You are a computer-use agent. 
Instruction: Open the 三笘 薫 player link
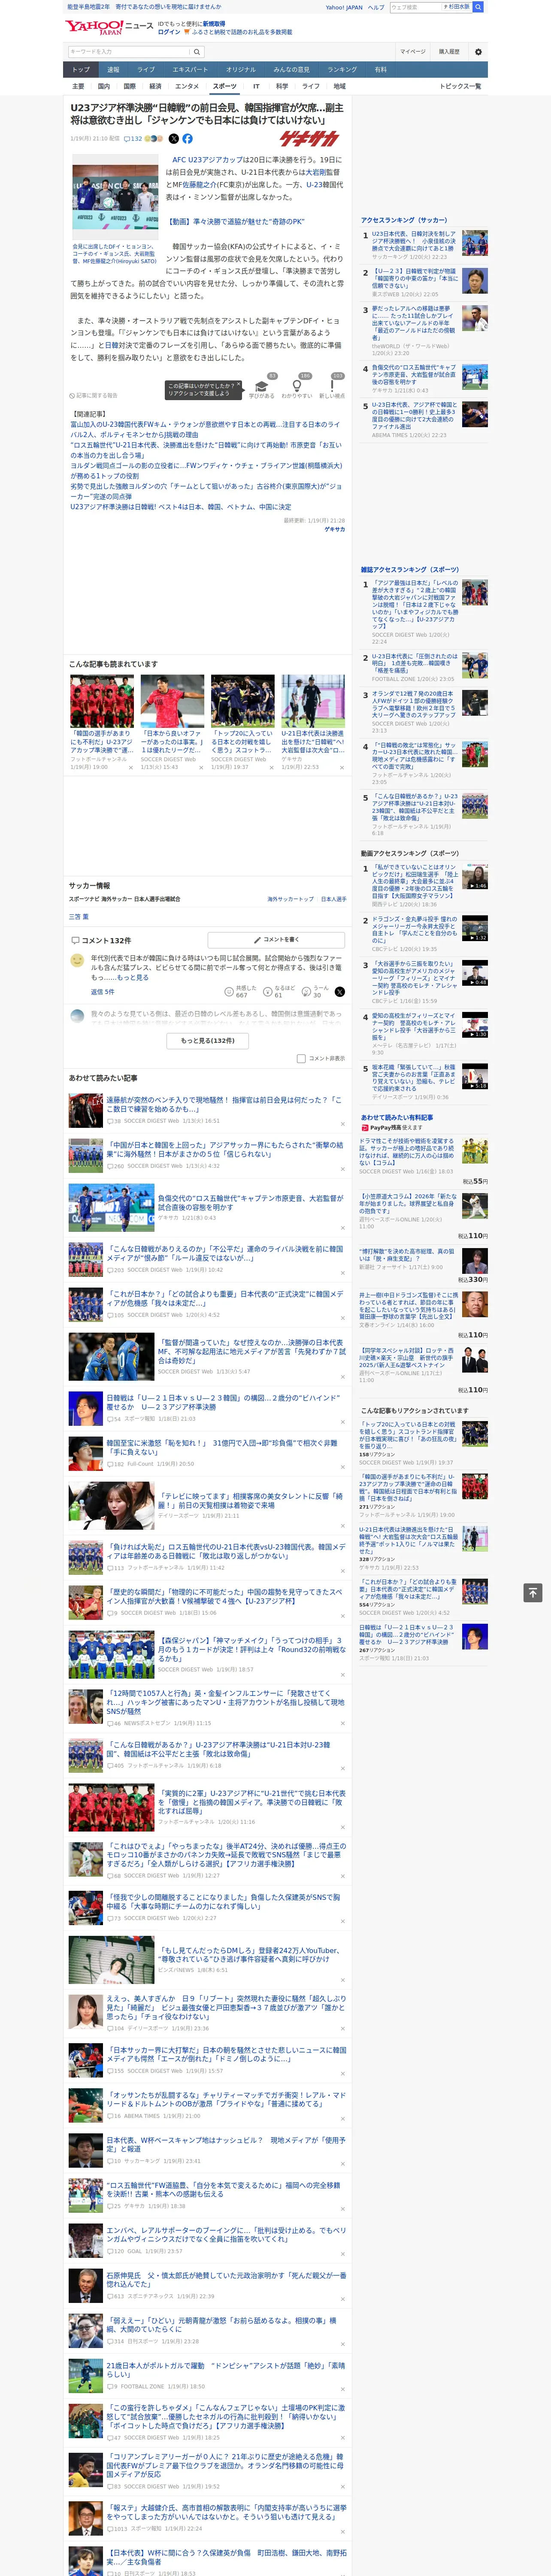click(78, 916)
